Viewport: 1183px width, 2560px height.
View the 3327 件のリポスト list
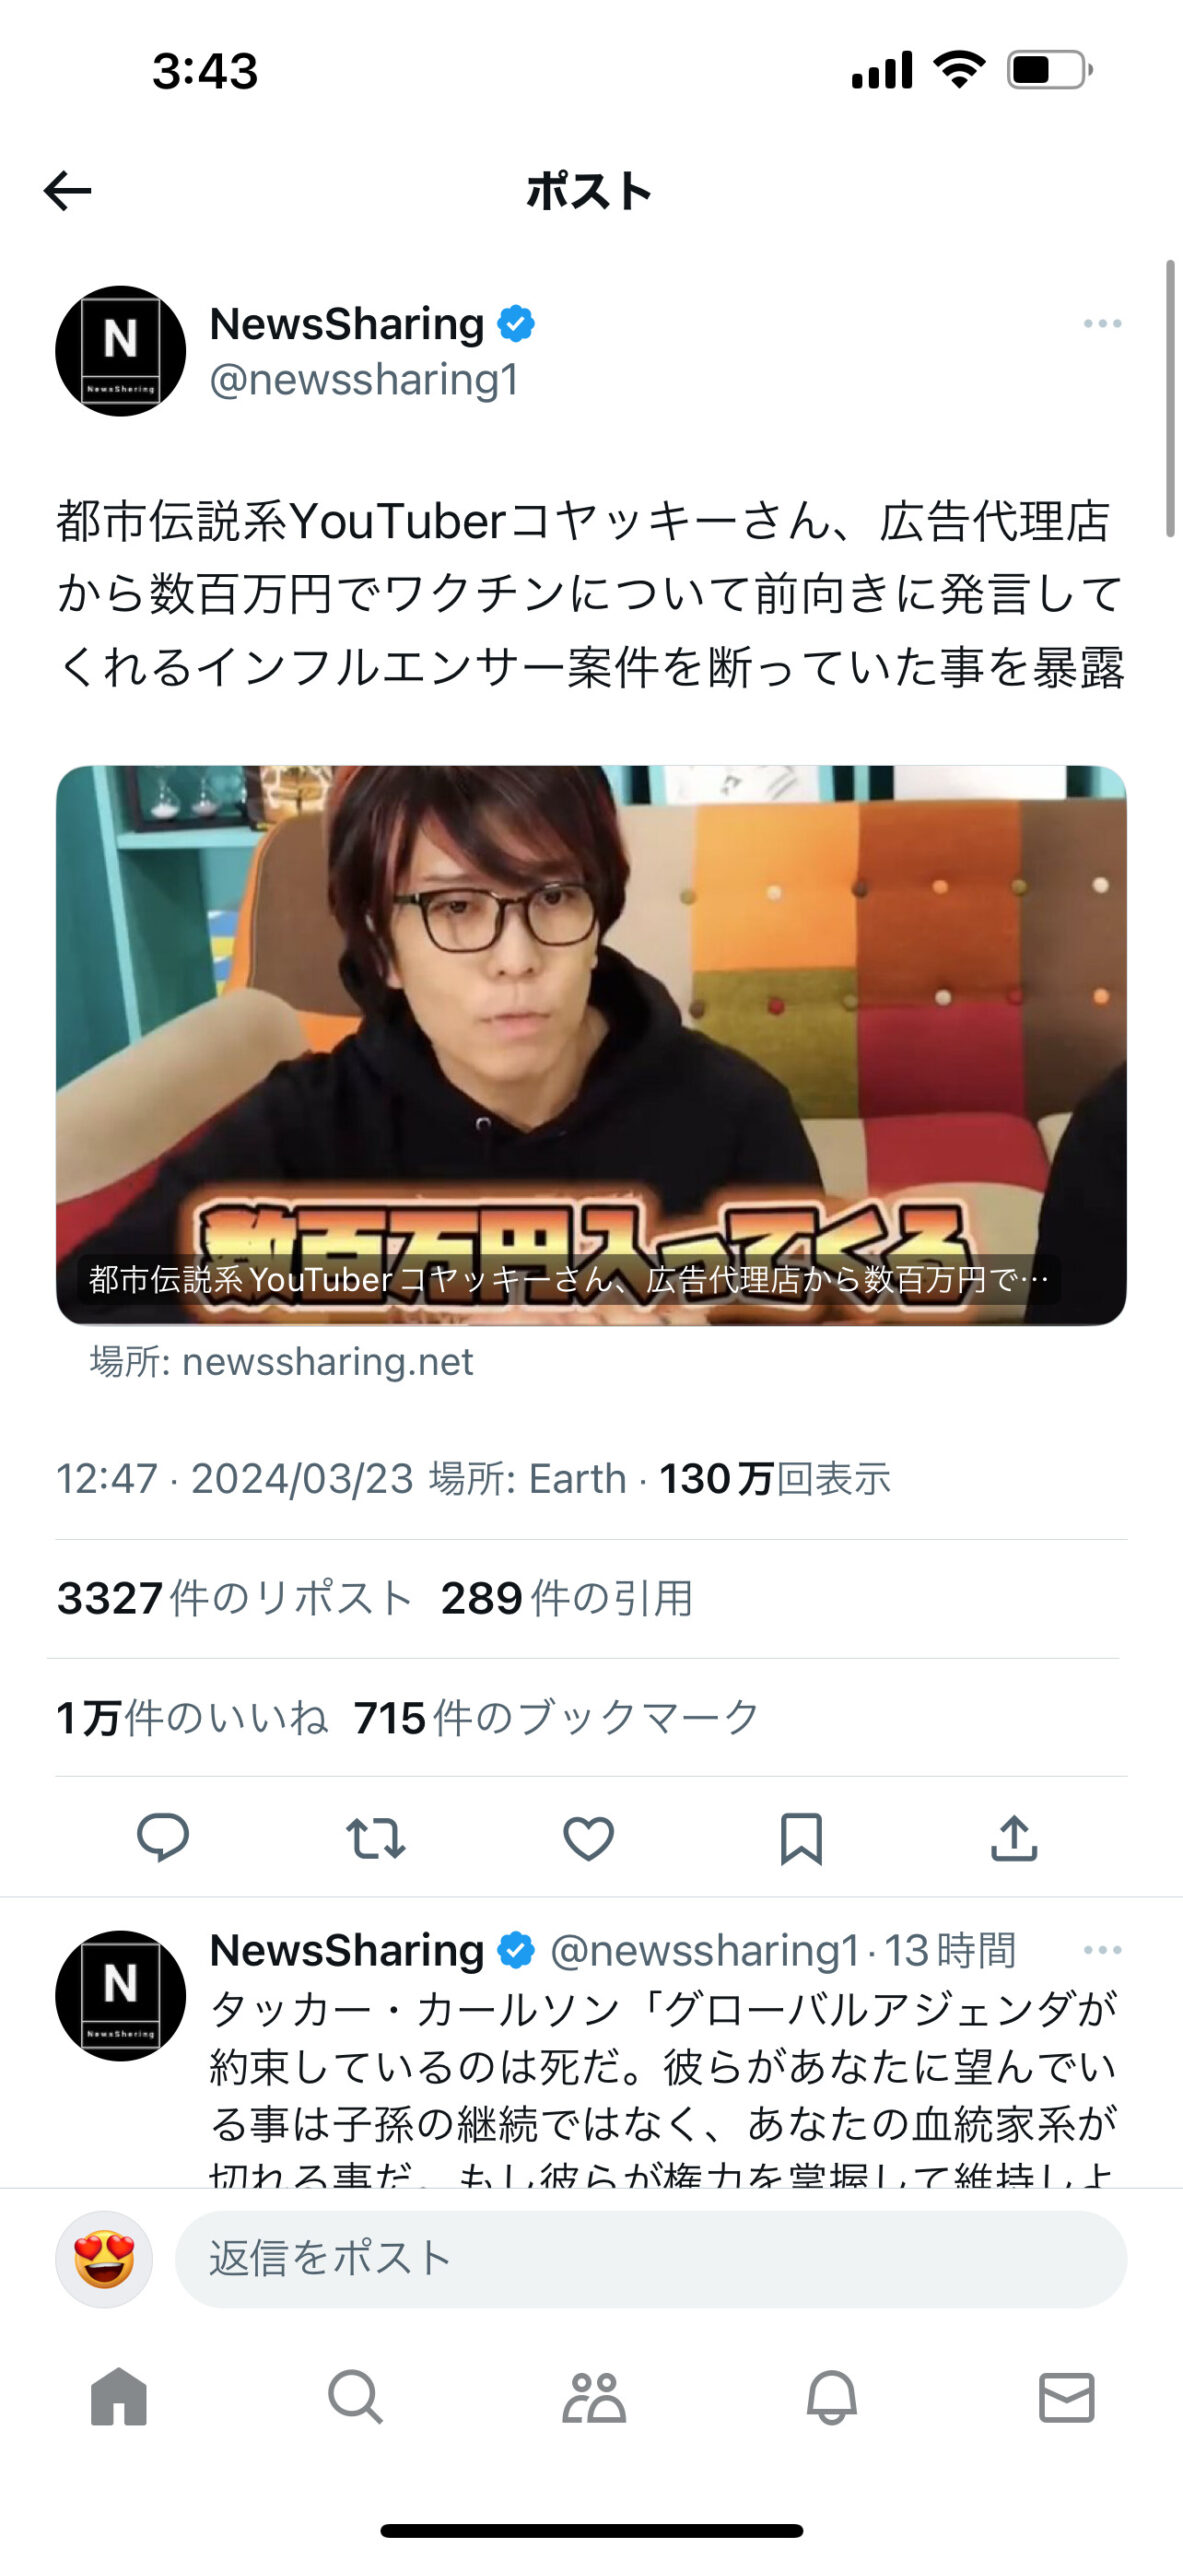click(235, 1597)
